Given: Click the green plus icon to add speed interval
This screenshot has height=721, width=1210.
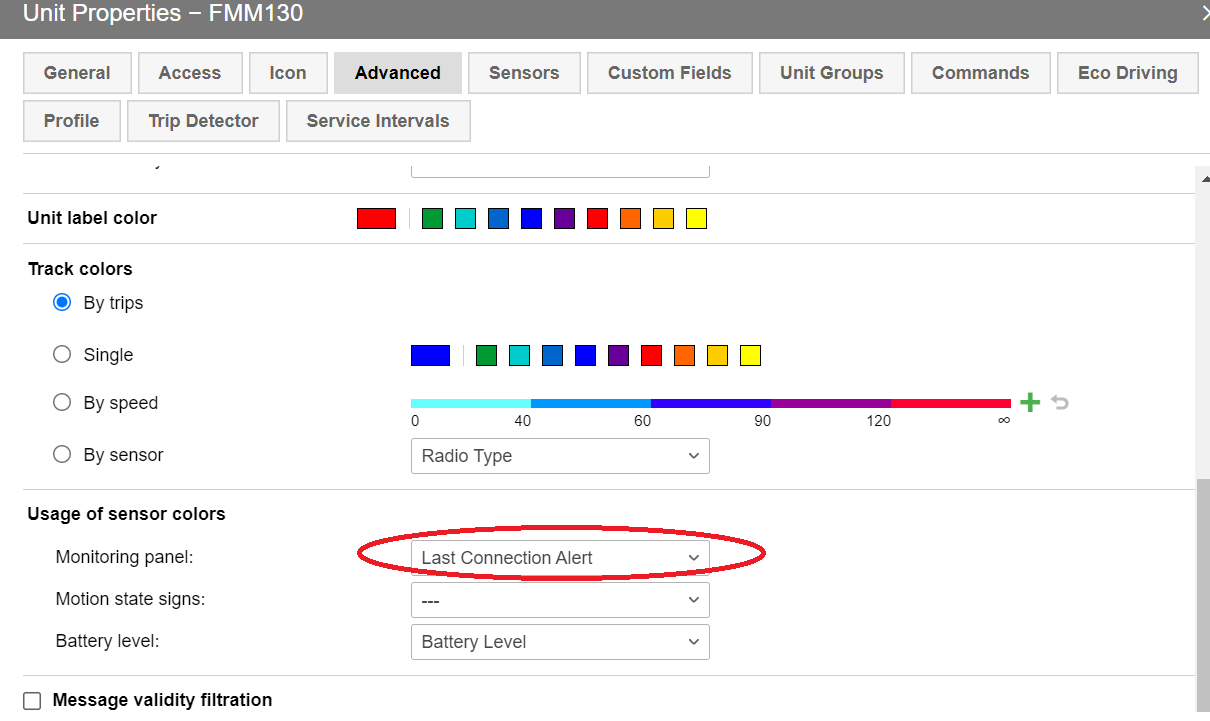Looking at the screenshot, I should tap(1030, 403).
